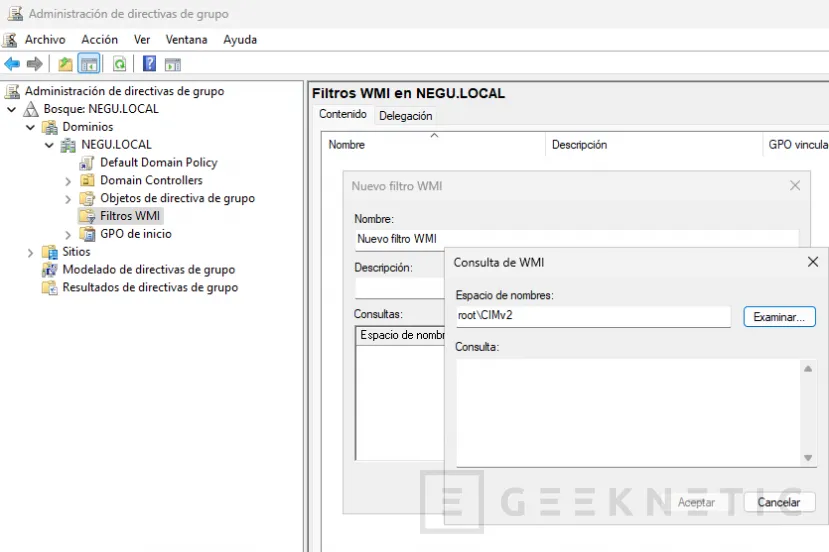Click the Consulta scrollbar up arrow
The height and width of the screenshot is (552, 829).
pyautogui.click(x=808, y=369)
